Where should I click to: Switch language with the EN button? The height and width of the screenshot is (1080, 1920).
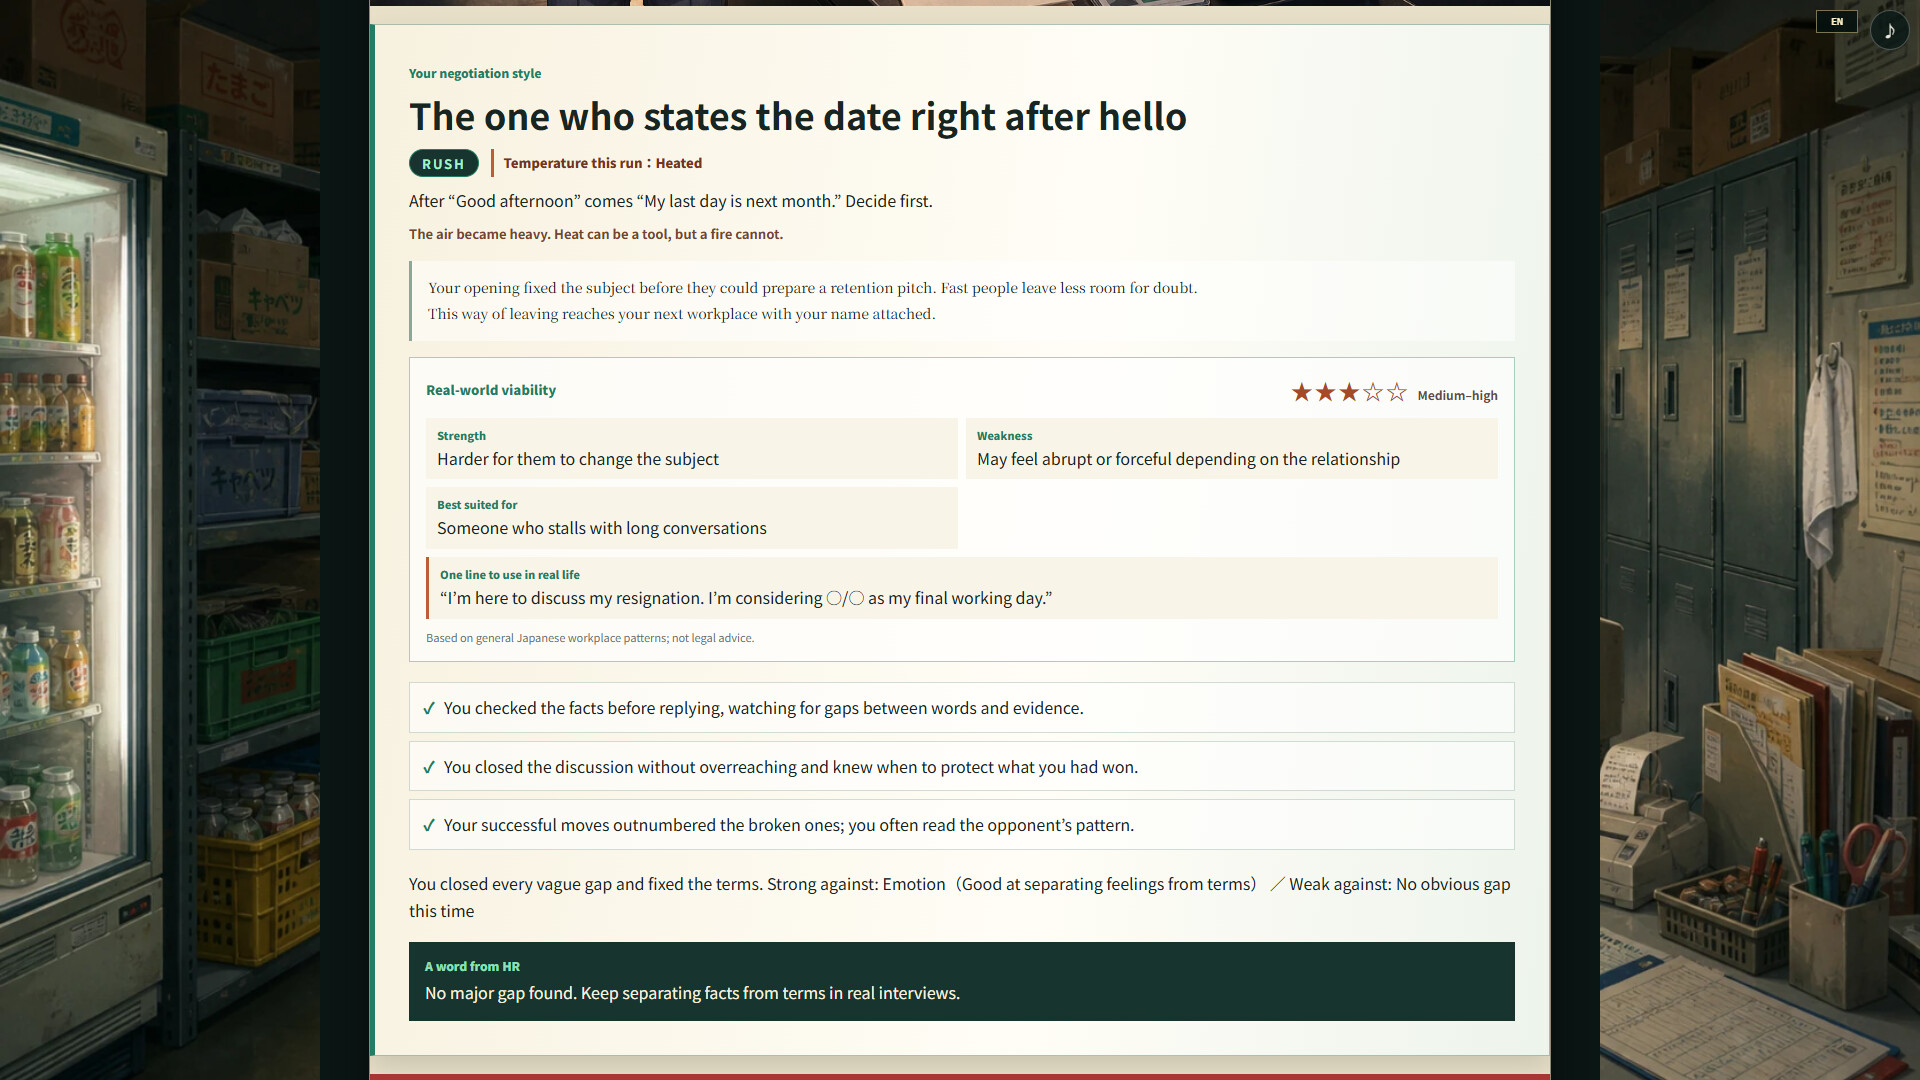(1836, 22)
